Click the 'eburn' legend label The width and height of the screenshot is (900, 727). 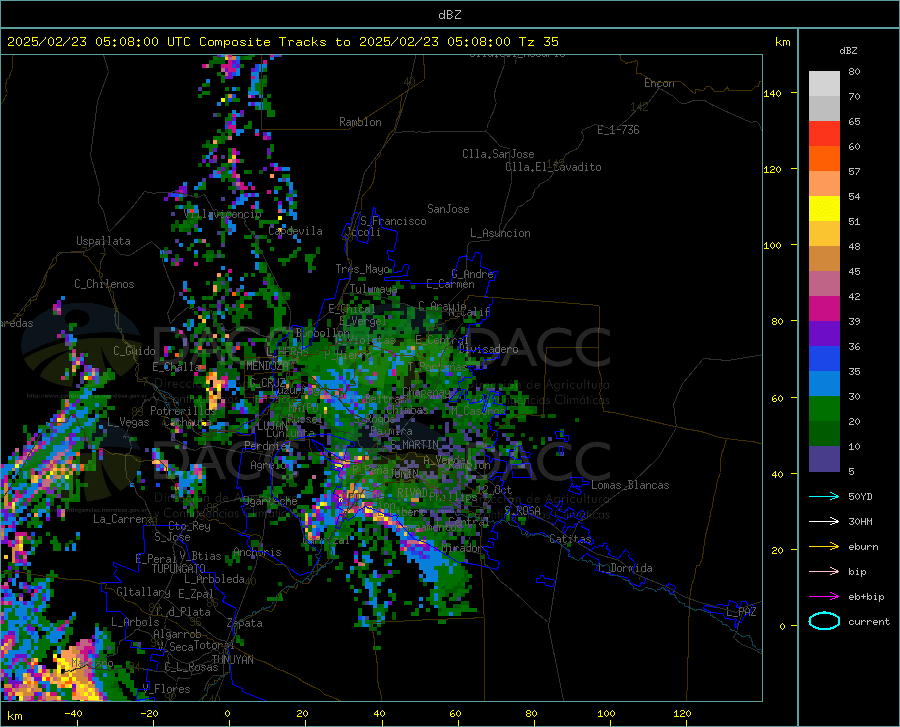[863, 547]
